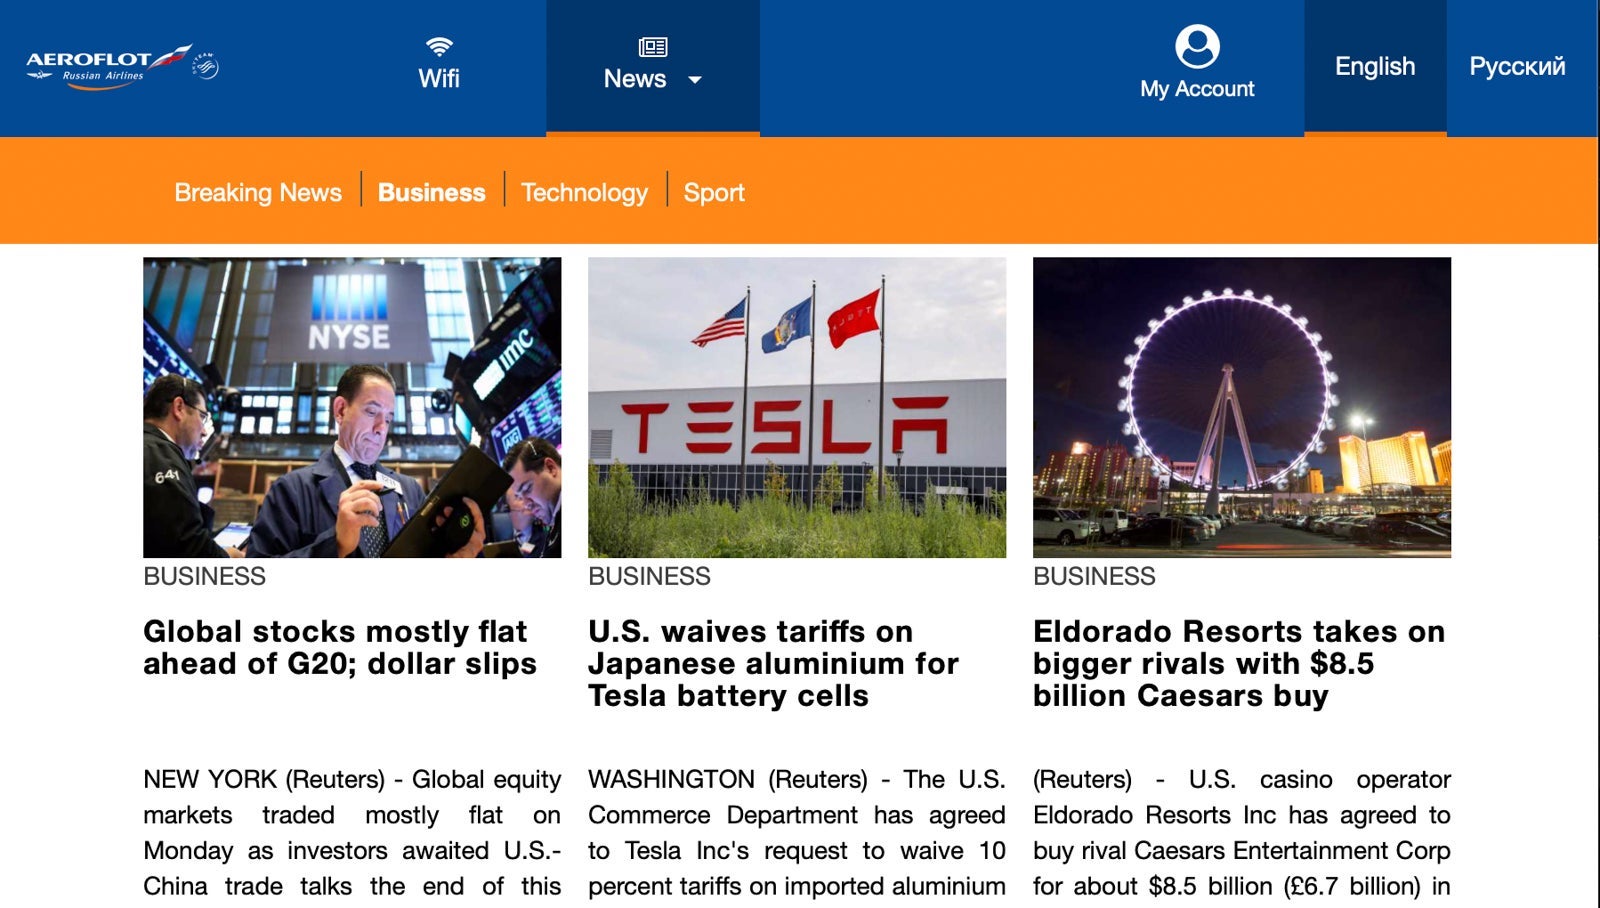The height and width of the screenshot is (908, 1600).
Task: Open 'Eldorado Resorts takes on' headline
Action: 1239,664
